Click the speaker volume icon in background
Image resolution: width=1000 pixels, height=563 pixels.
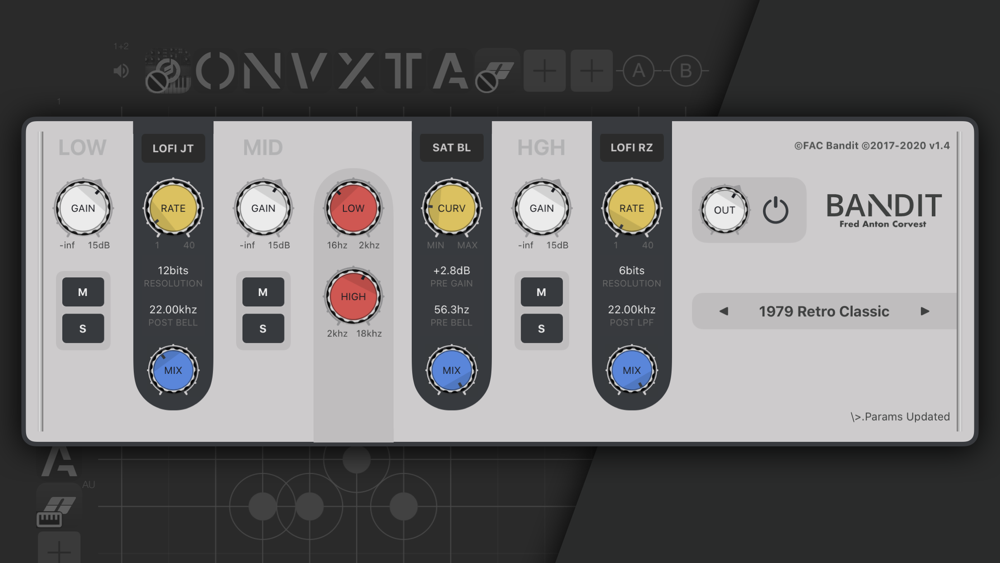pos(121,71)
